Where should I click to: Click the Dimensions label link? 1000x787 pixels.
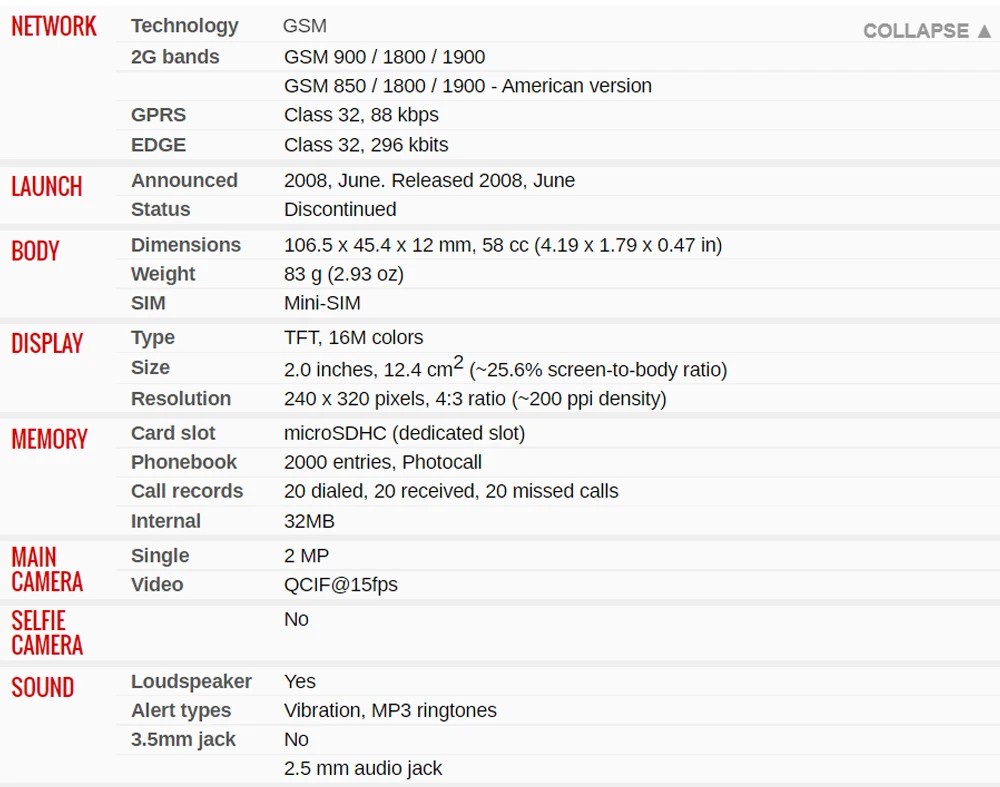[x=186, y=245]
